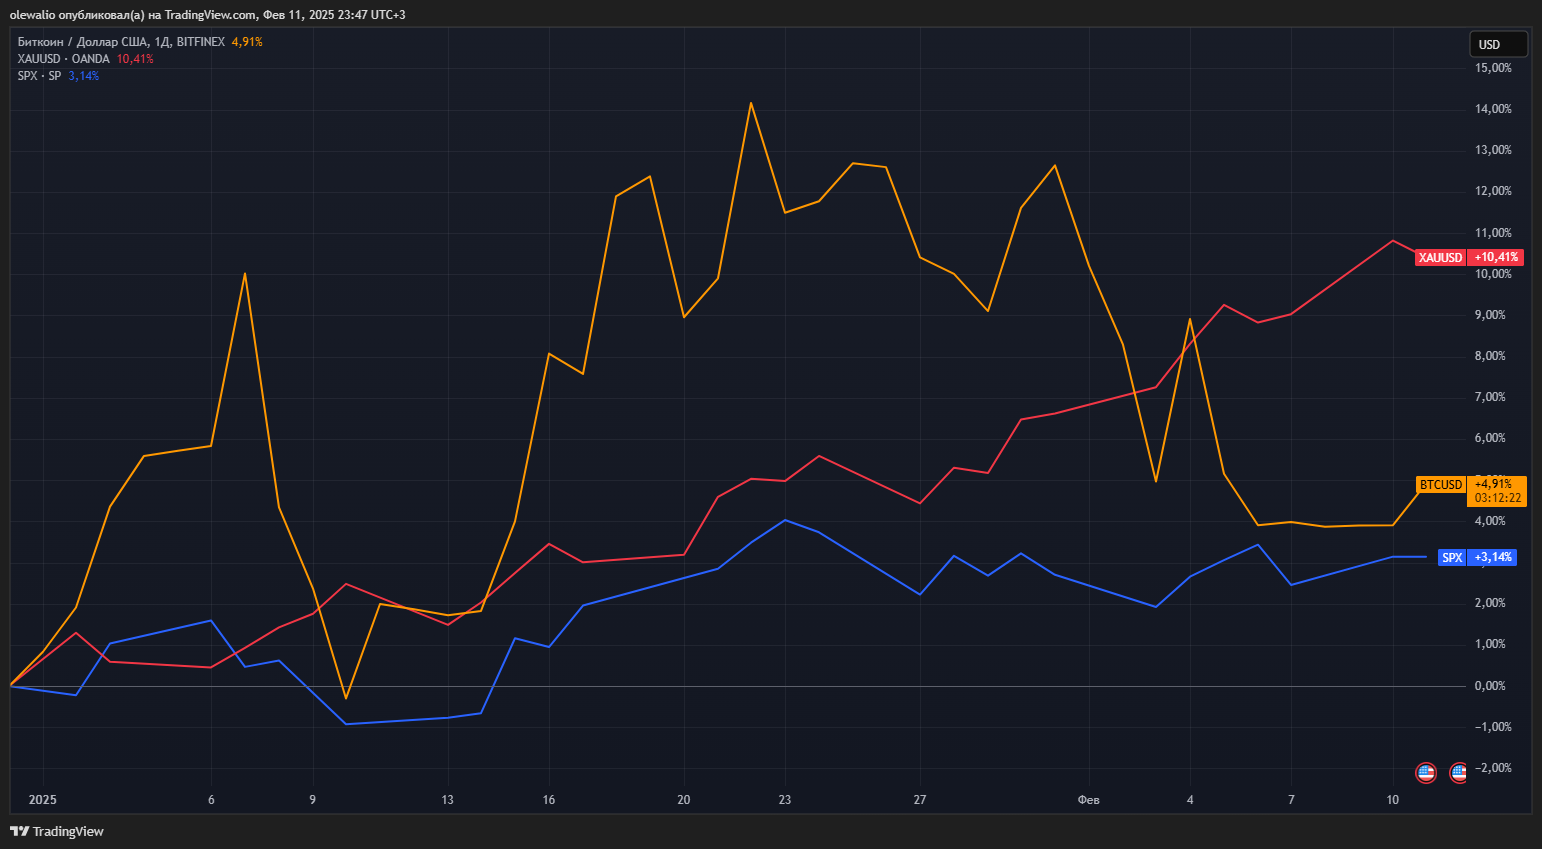Click the 14,00% price scale label
Viewport: 1542px width, 849px height.
[x=1493, y=109]
